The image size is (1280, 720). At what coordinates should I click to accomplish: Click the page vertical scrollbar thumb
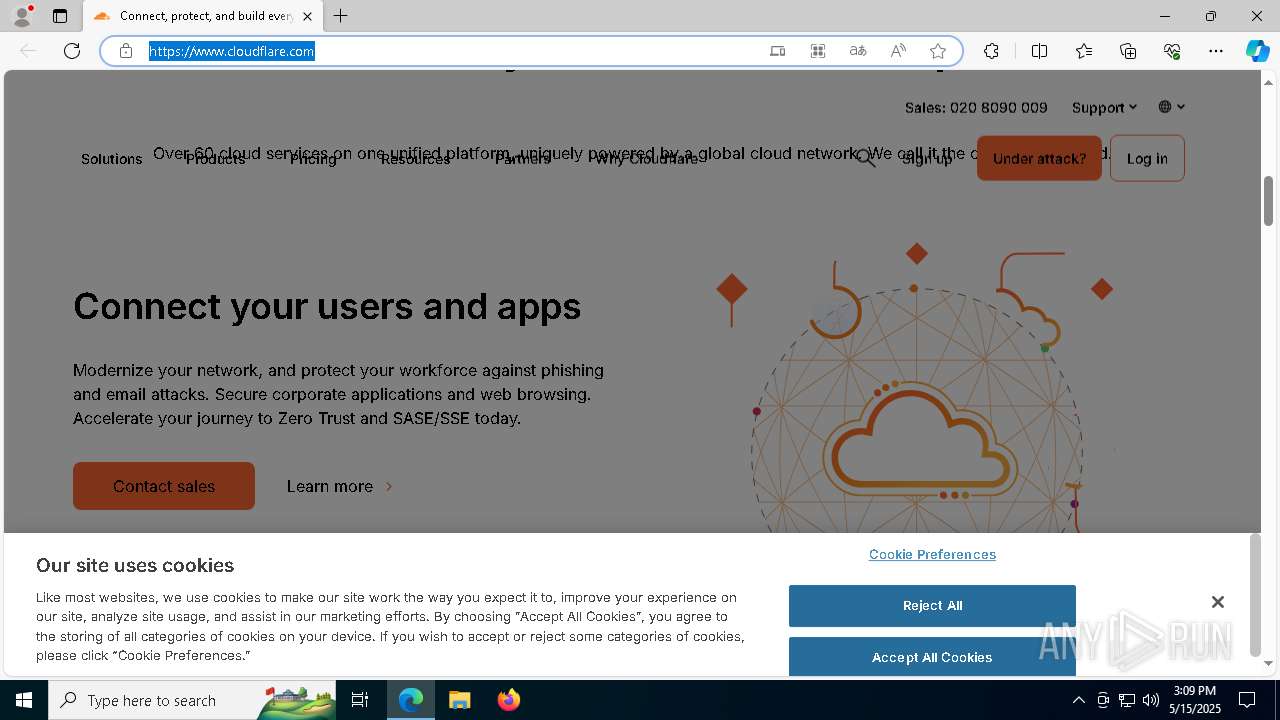1269,200
